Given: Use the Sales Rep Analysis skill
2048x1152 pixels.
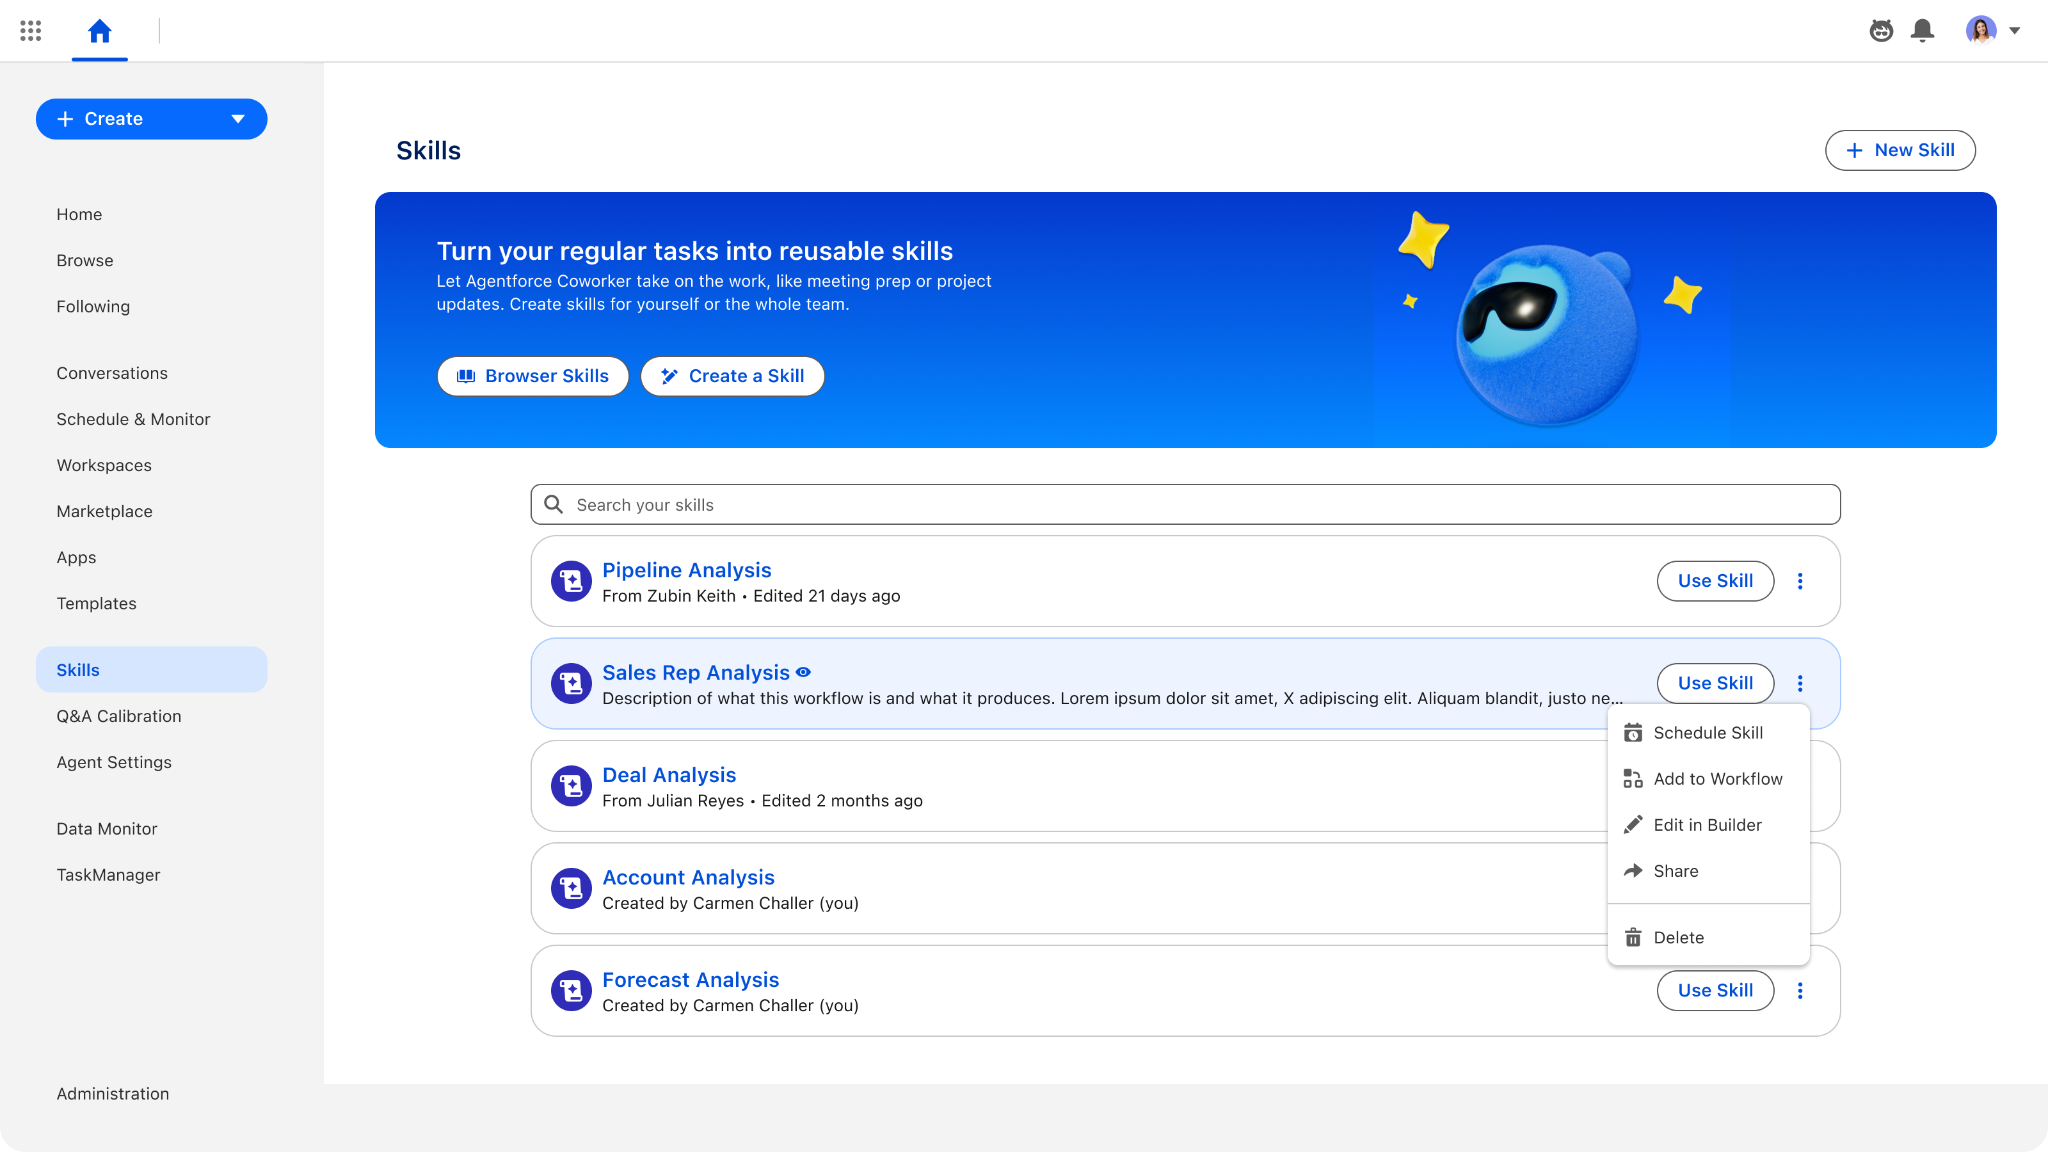Looking at the screenshot, I should click(1715, 683).
